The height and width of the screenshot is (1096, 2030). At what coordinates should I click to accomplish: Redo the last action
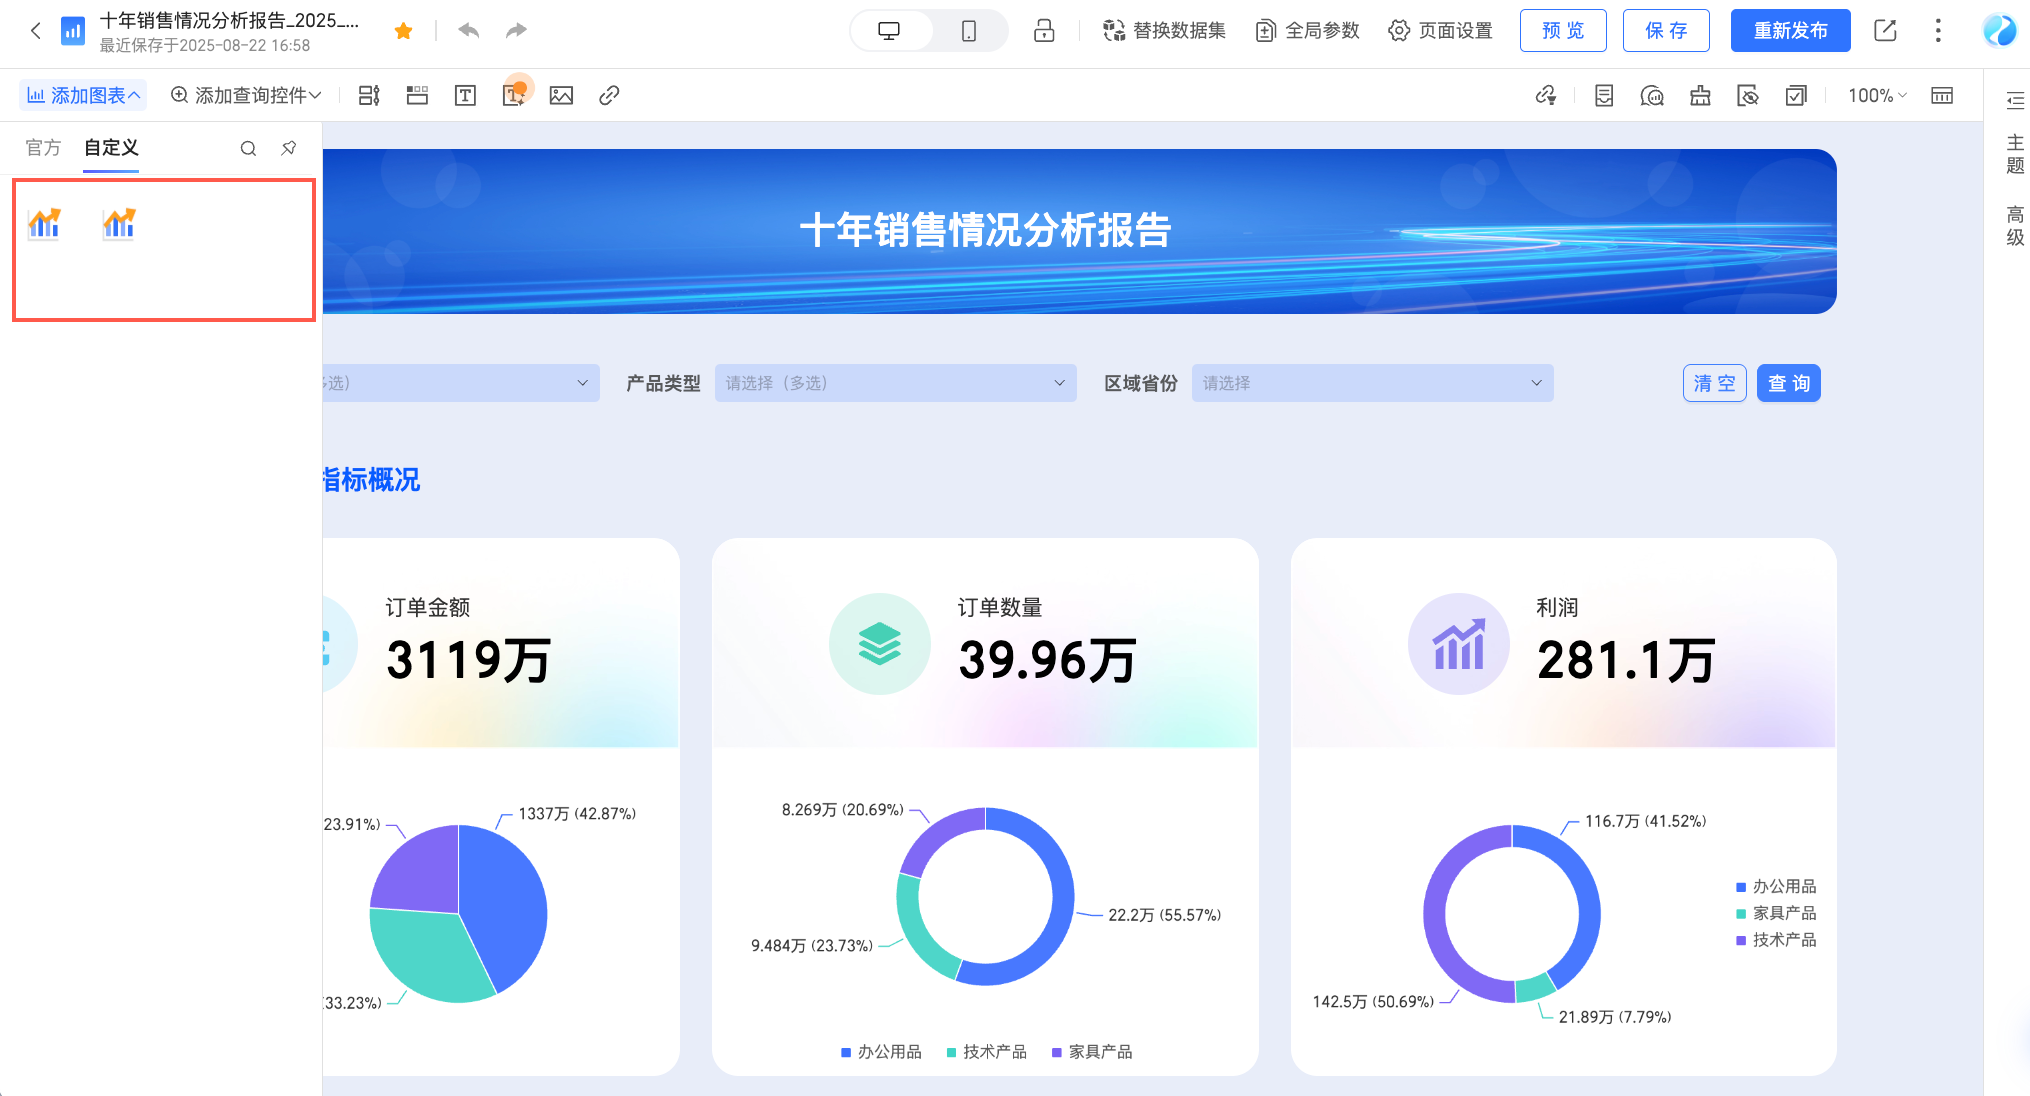(x=516, y=31)
